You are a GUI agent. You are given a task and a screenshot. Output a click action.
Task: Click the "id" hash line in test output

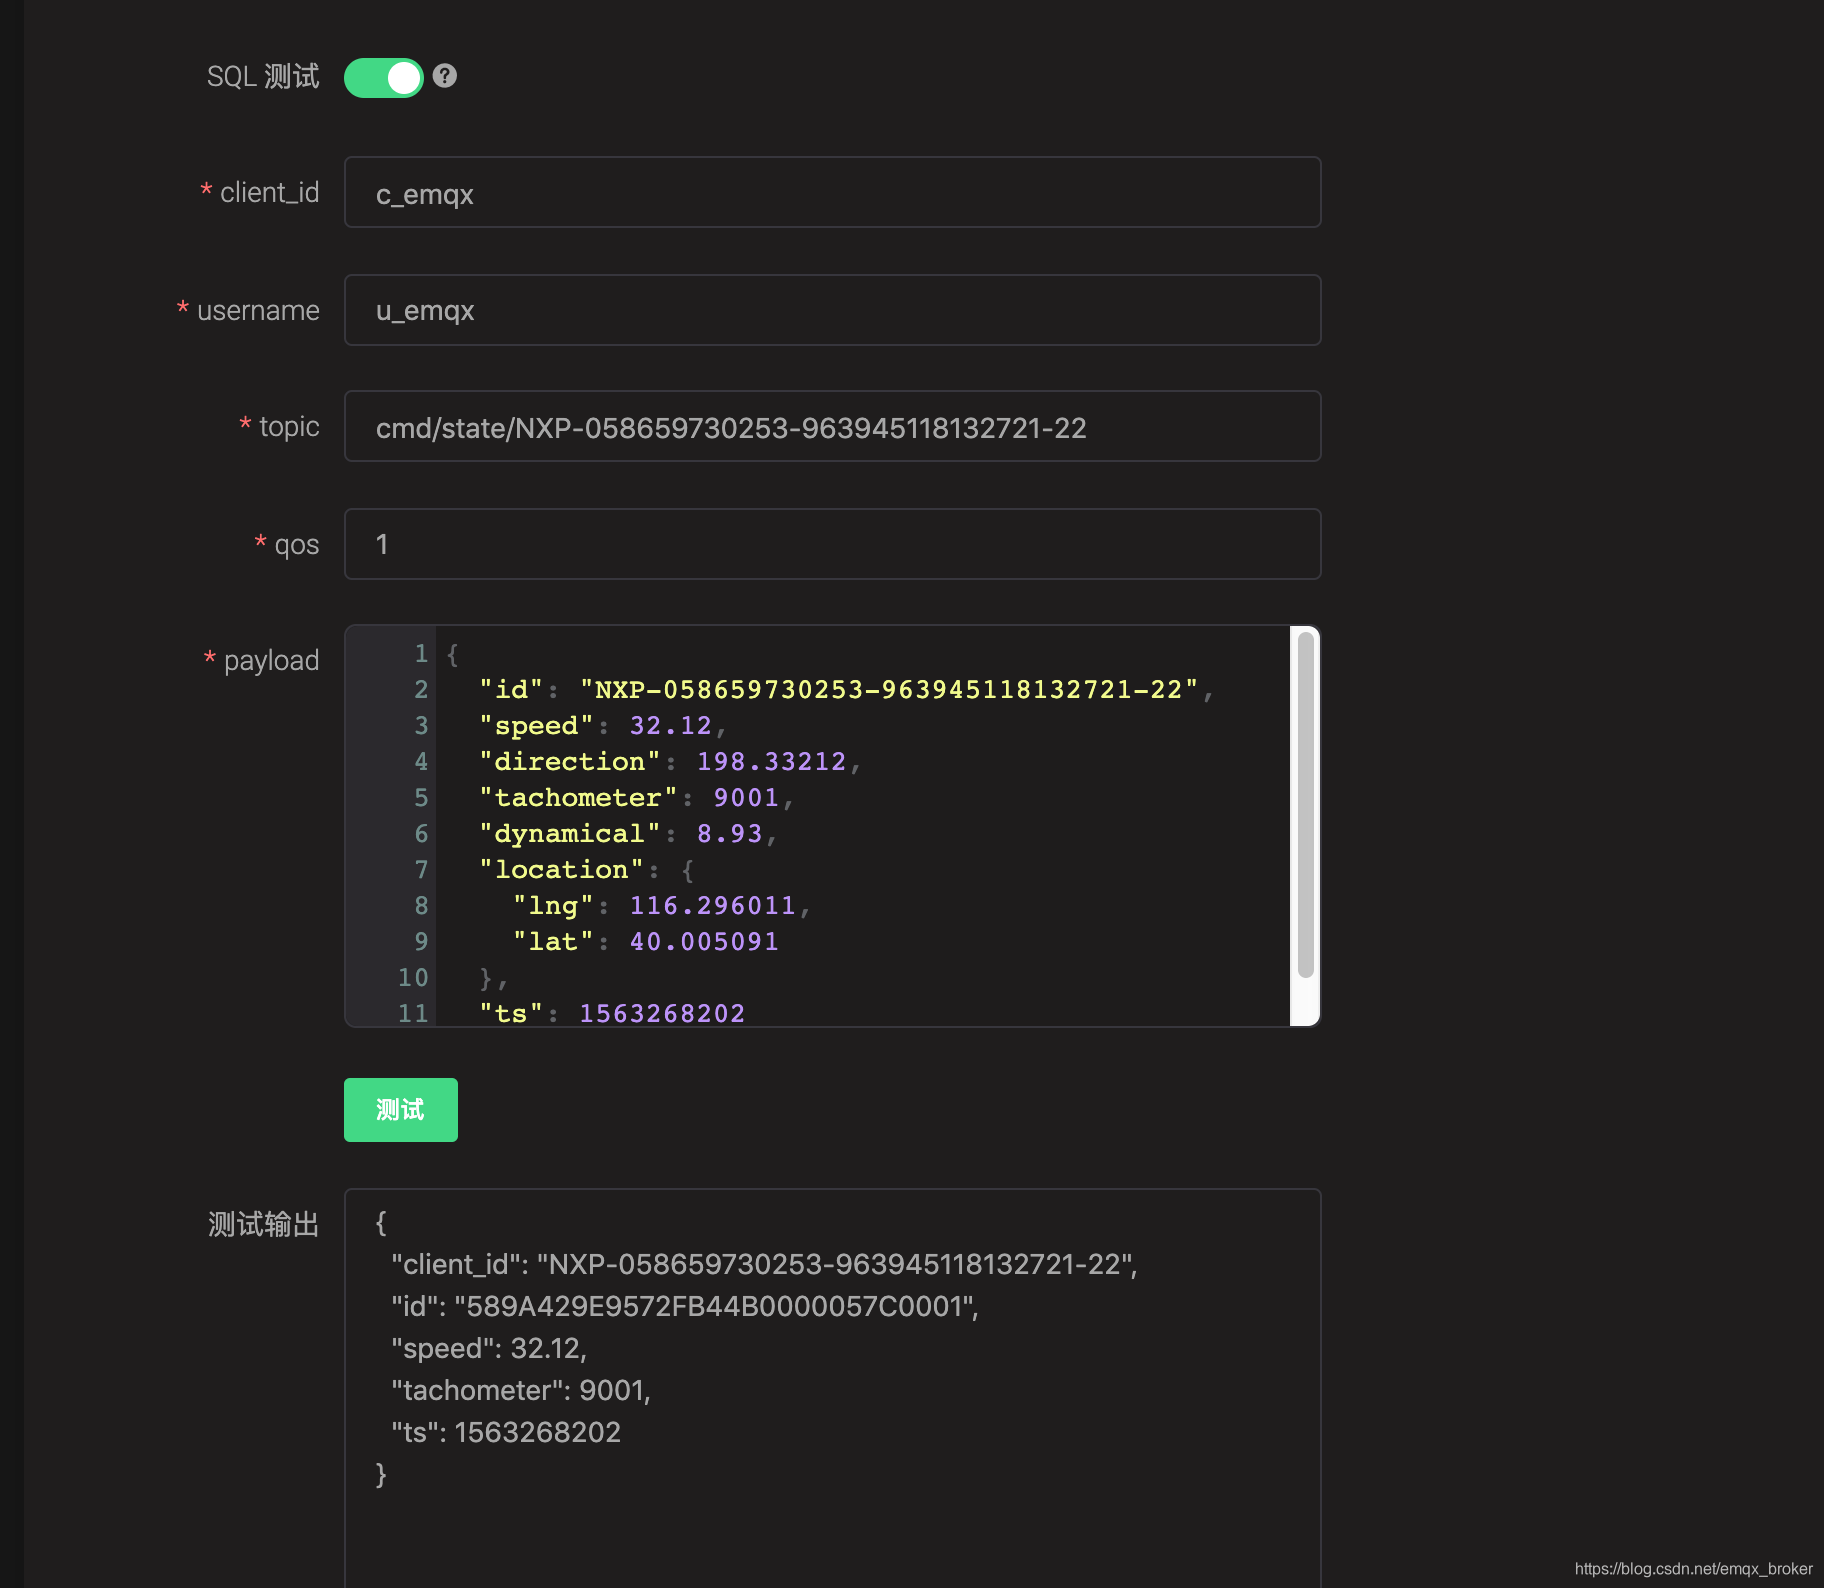click(x=685, y=1306)
